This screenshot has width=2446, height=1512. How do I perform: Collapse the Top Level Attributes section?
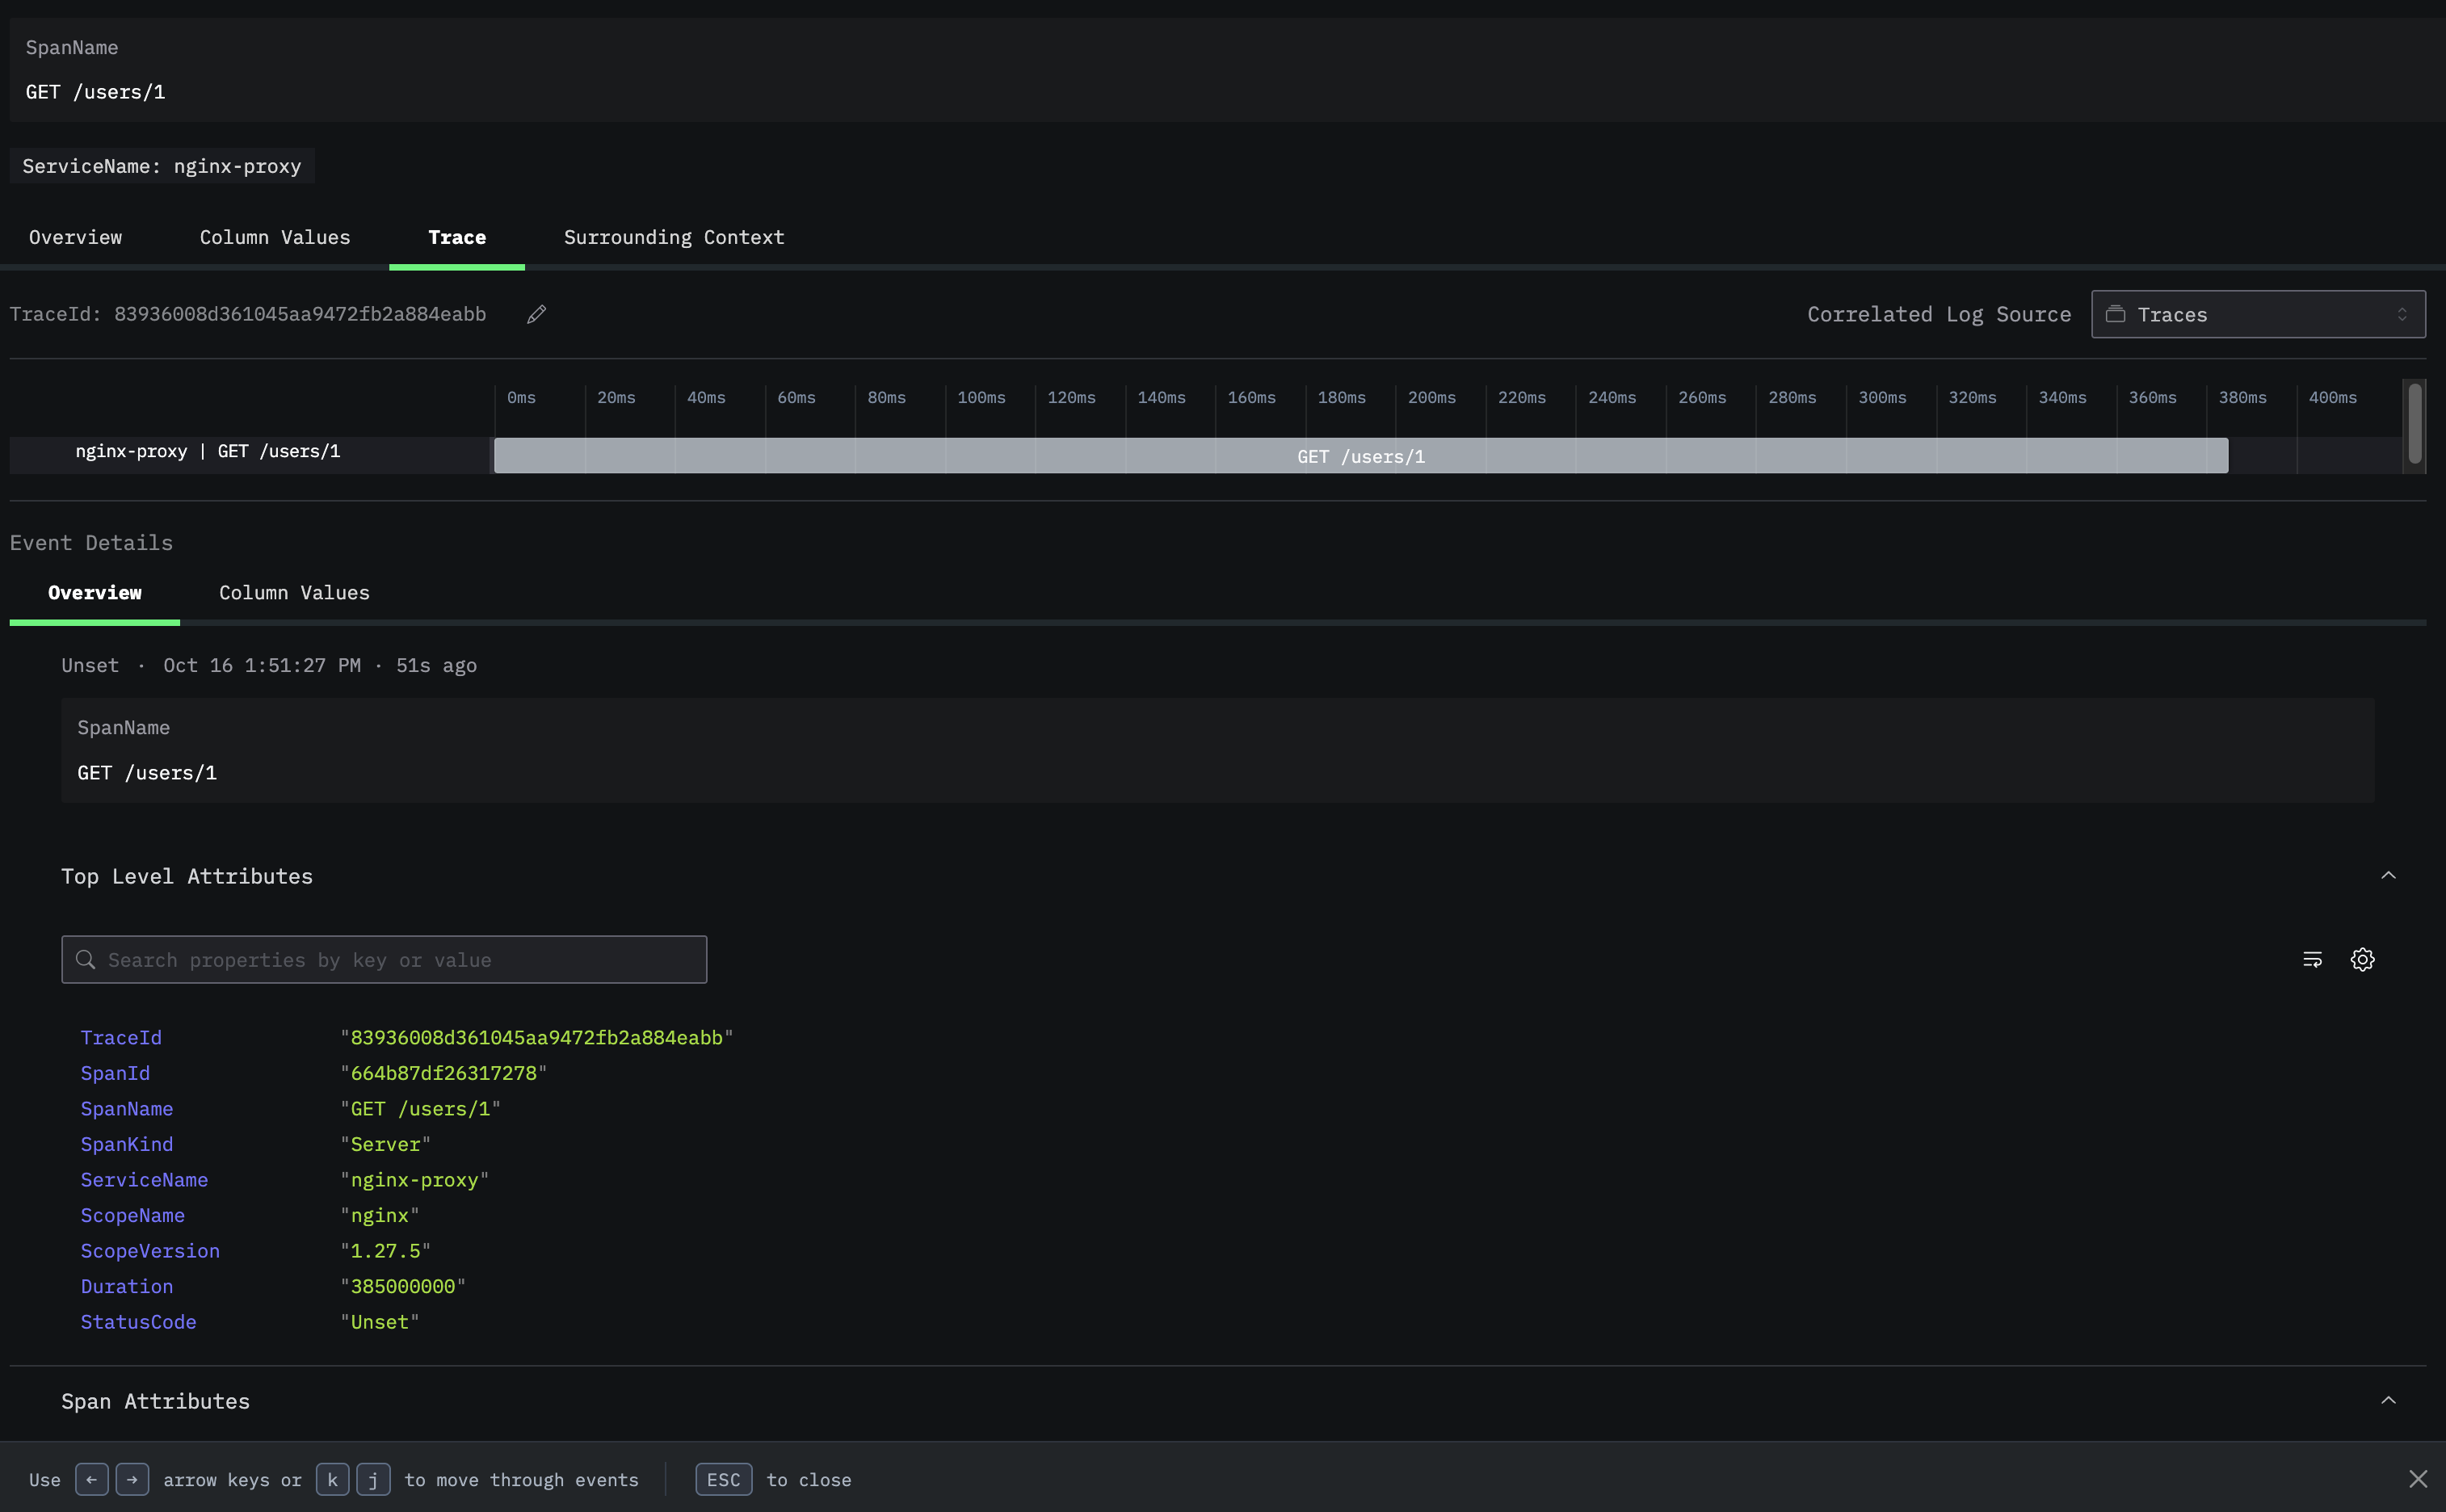tap(2388, 875)
